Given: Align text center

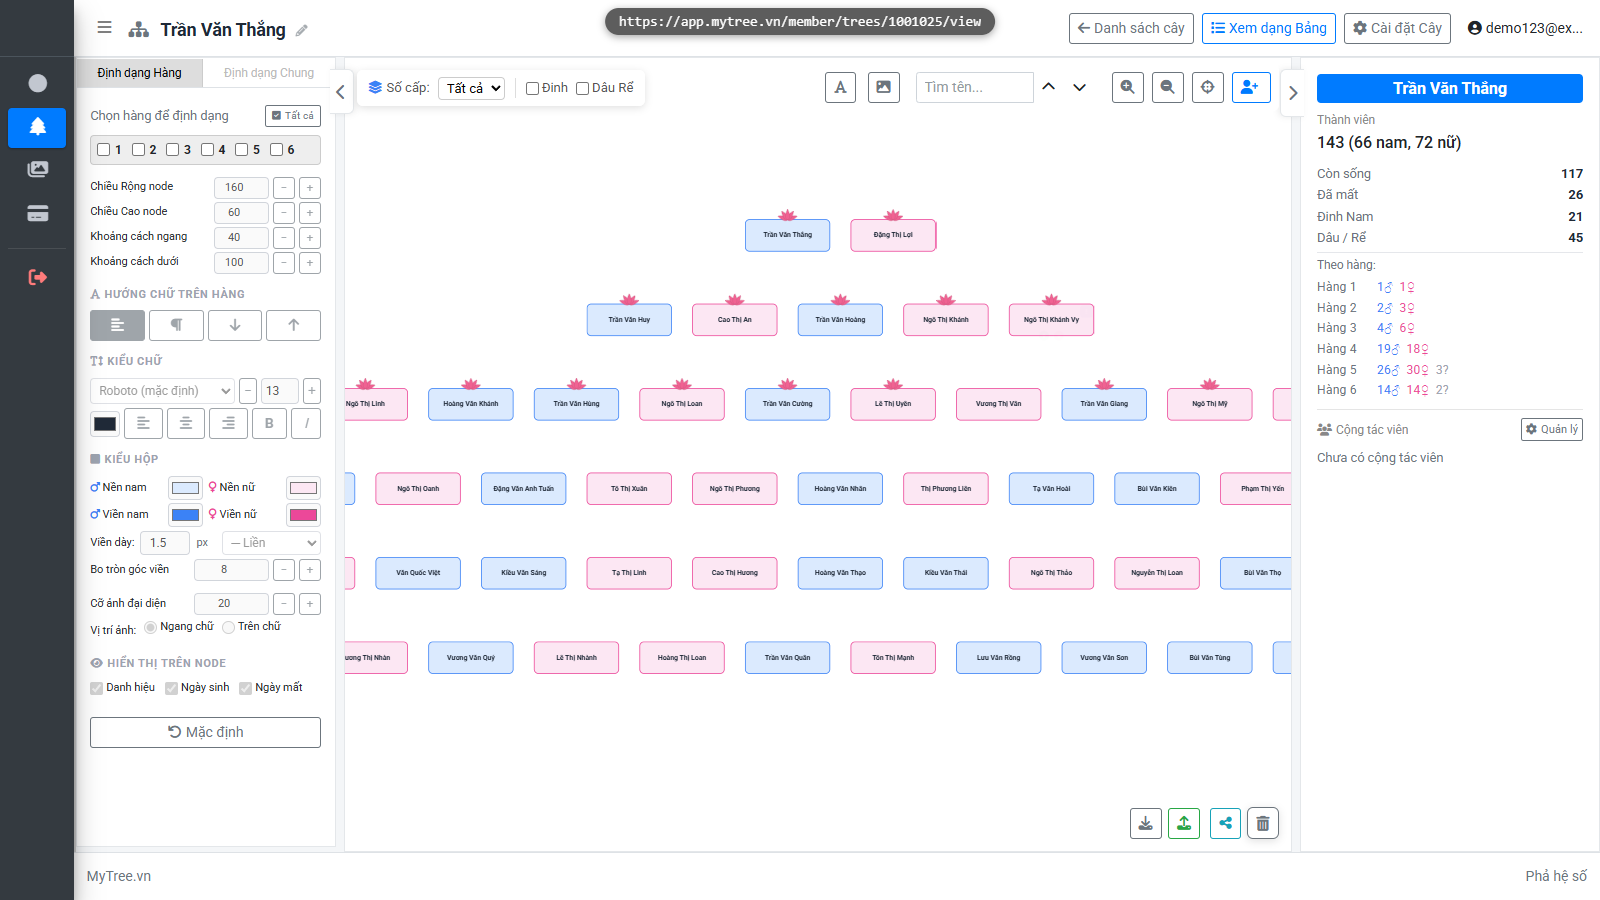Looking at the screenshot, I should [x=186, y=423].
